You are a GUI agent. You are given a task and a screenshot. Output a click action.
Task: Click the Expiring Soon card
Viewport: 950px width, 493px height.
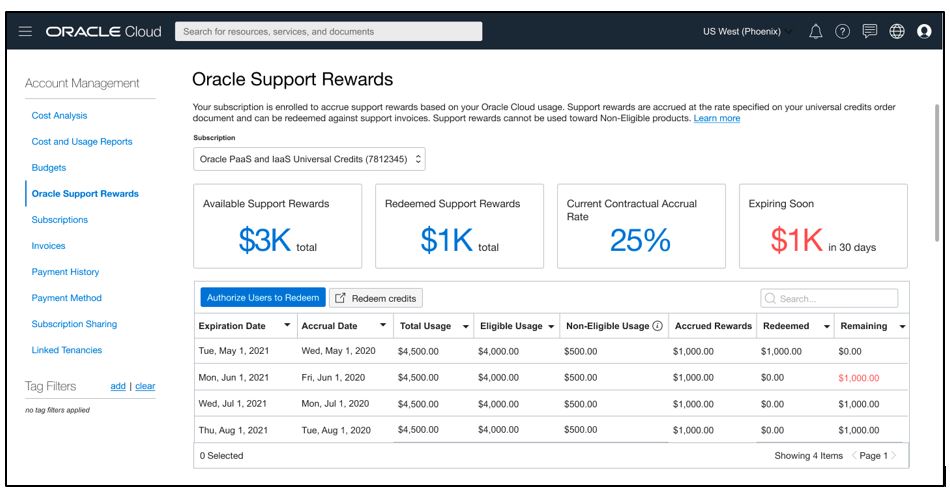[823, 226]
